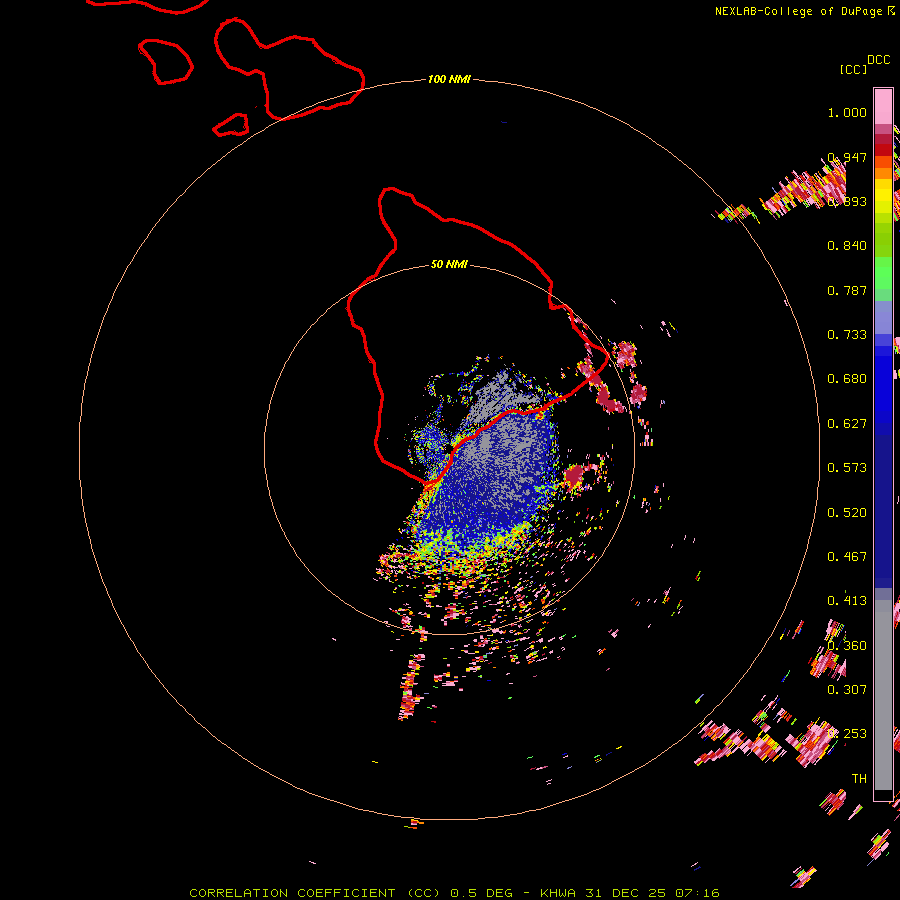Click the DCC label above color bar
900x900 pixels.
[x=879, y=60]
